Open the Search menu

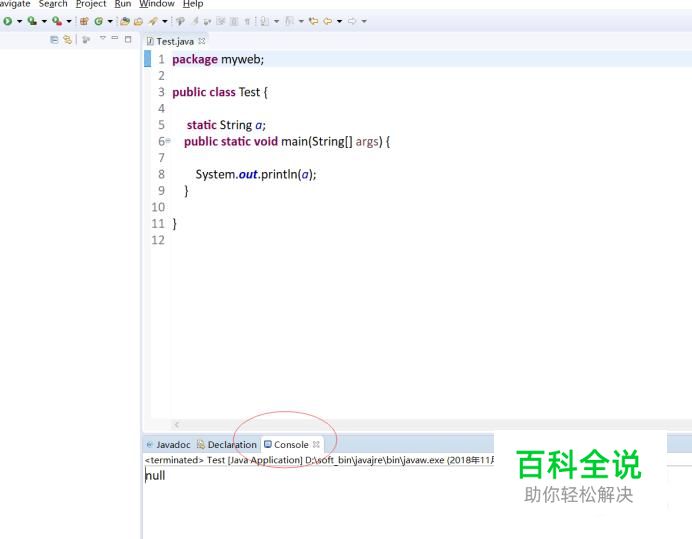[53, 4]
